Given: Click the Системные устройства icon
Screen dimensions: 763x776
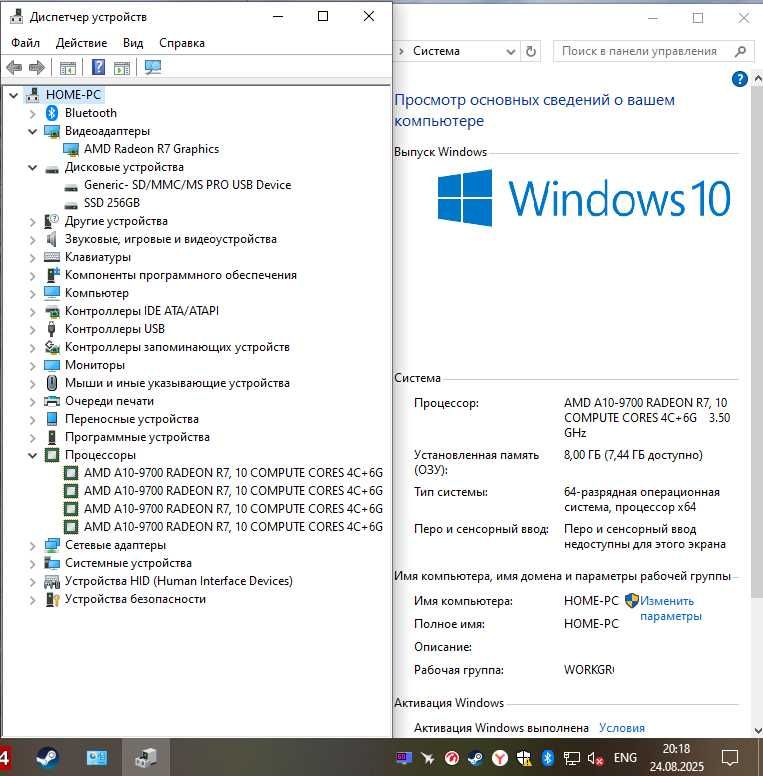Looking at the screenshot, I should click(x=52, y=563).
